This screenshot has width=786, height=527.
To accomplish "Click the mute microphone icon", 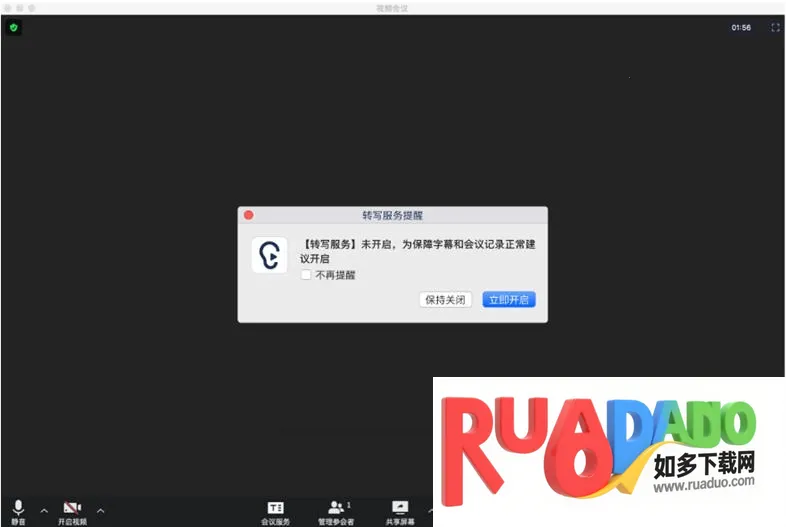I will coord(18,508).
